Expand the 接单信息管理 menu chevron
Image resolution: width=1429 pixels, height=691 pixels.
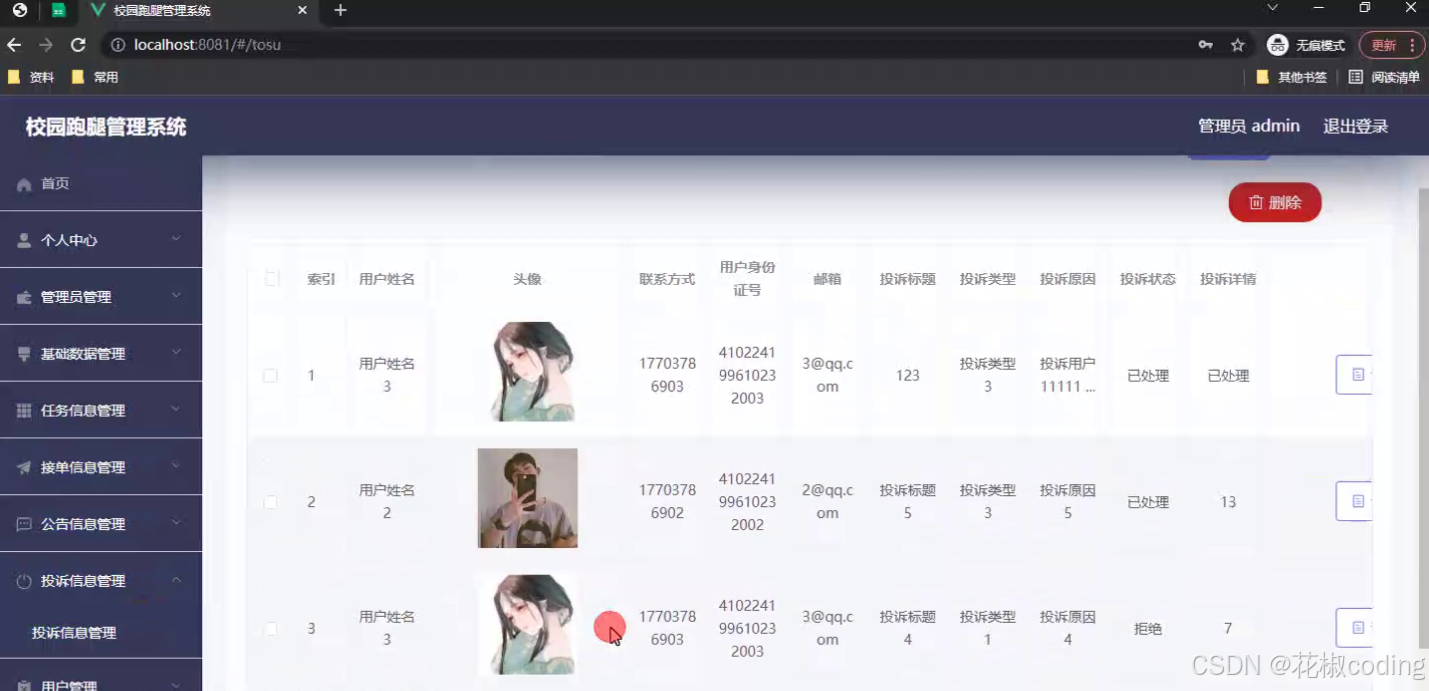coord(176,466)
